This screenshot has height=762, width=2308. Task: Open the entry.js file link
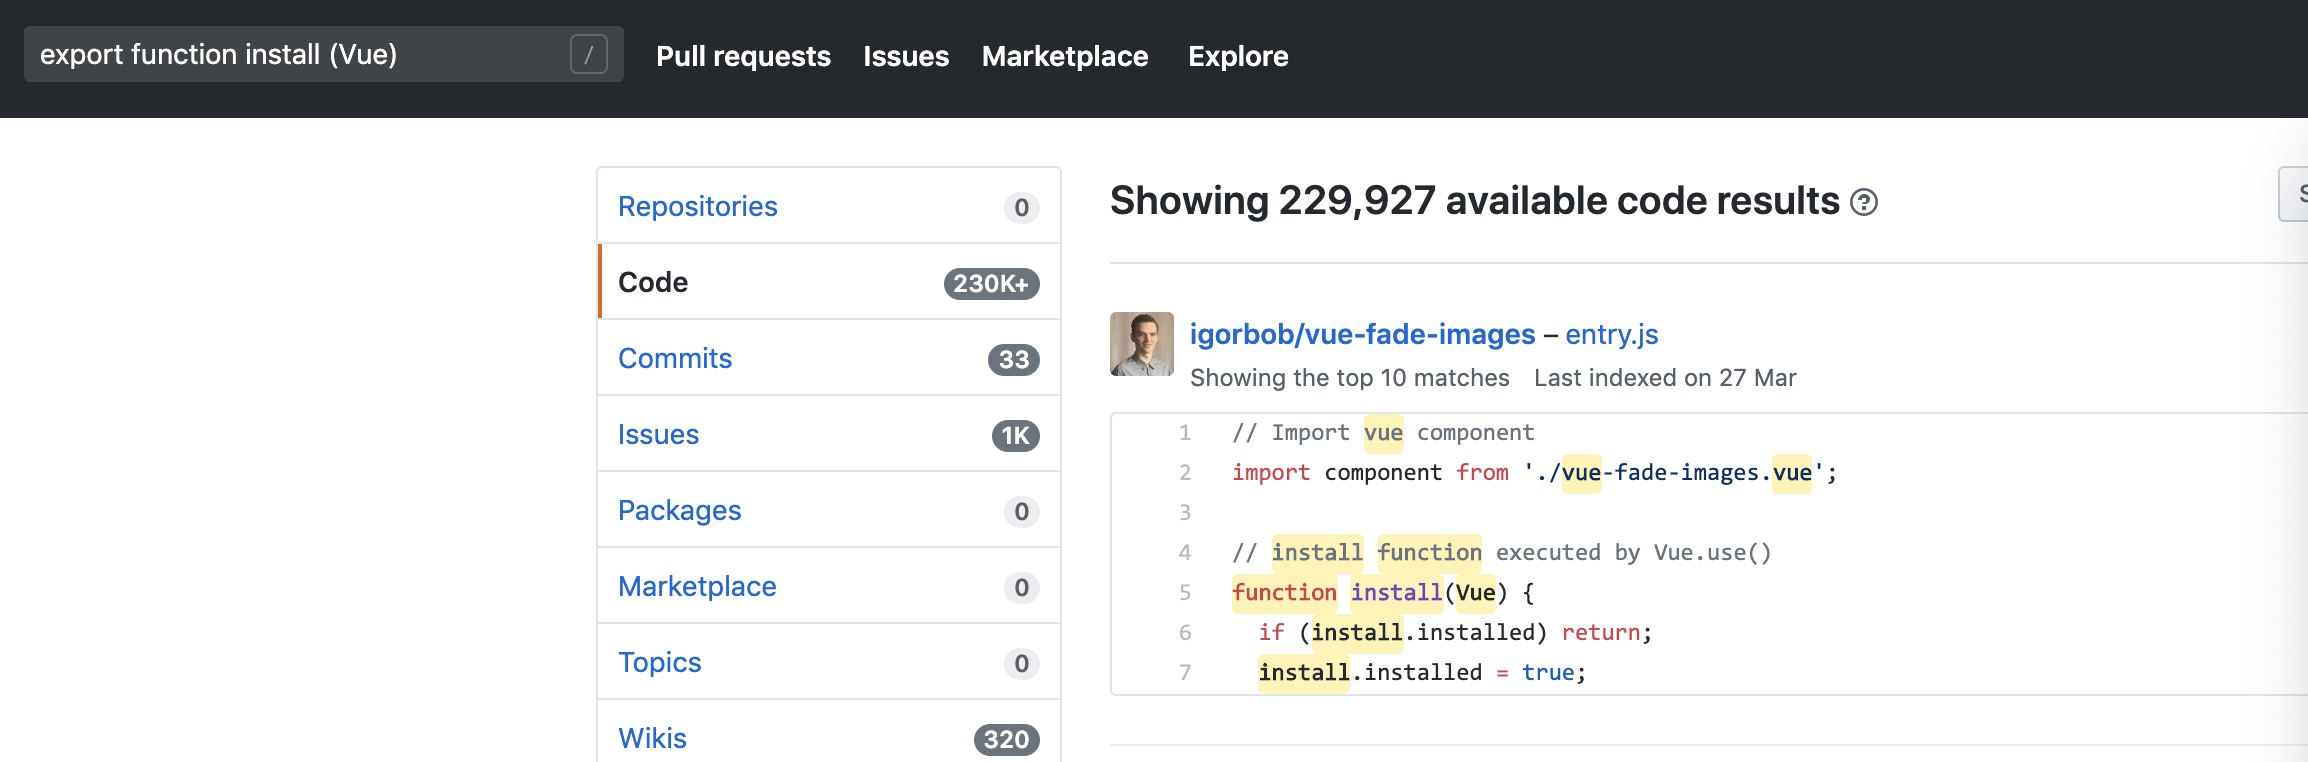(x=1612, y=334)
